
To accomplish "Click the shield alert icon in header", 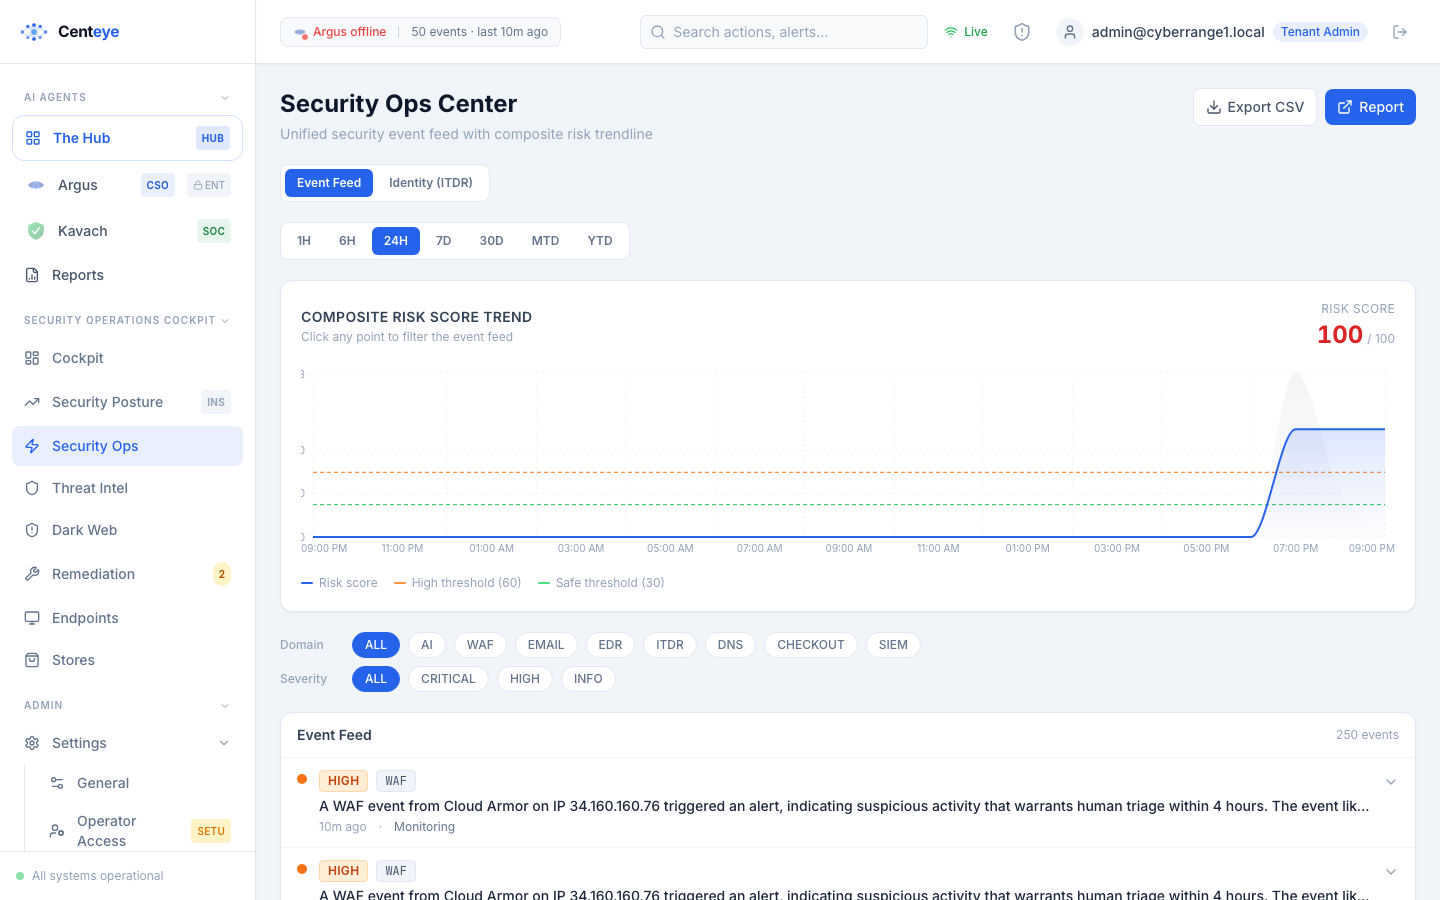I will tap(1022, 32).
